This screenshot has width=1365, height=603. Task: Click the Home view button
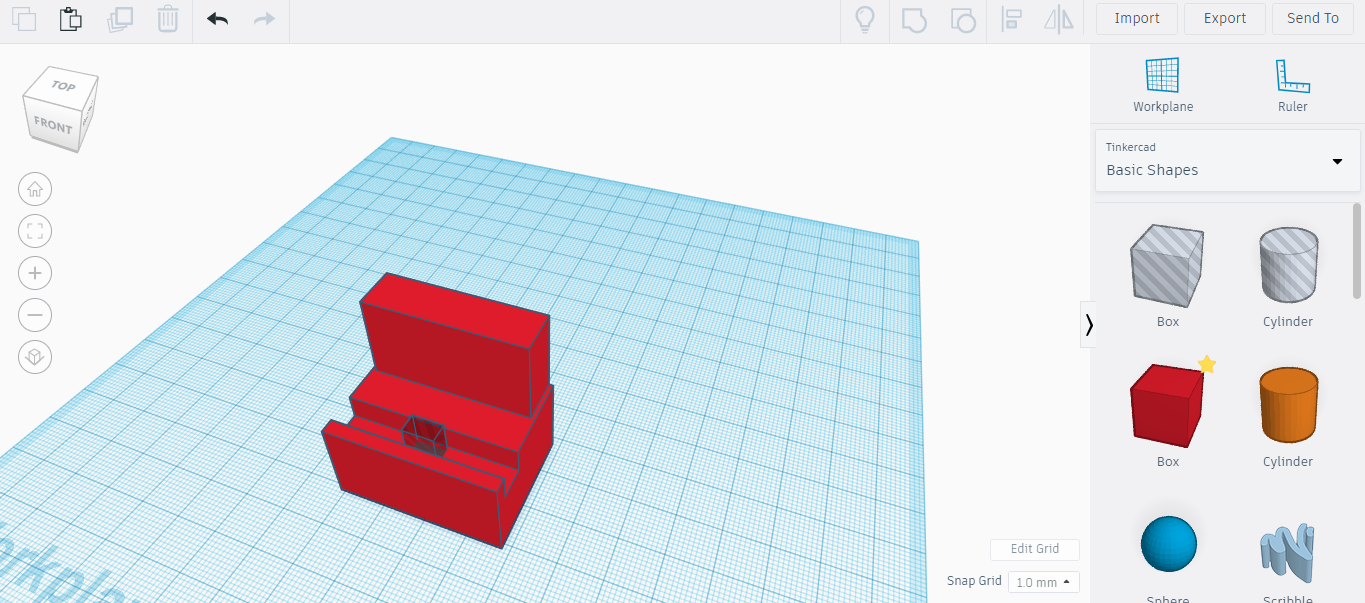pyautogui.click(x=35, y=189)
